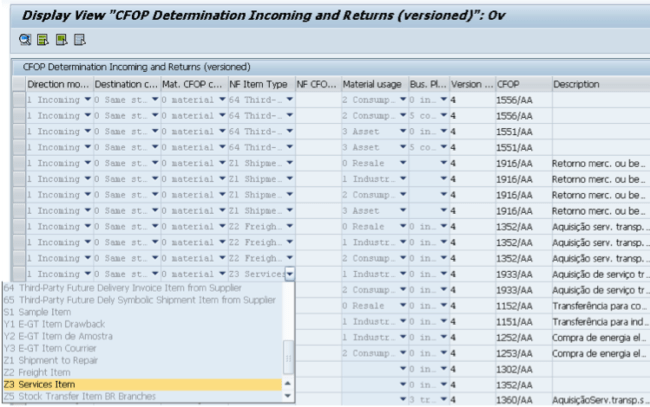Click the Details magnifier icon in the toolbar
The height and width of the screenshot is (407, 650).
tap(25, 40)
